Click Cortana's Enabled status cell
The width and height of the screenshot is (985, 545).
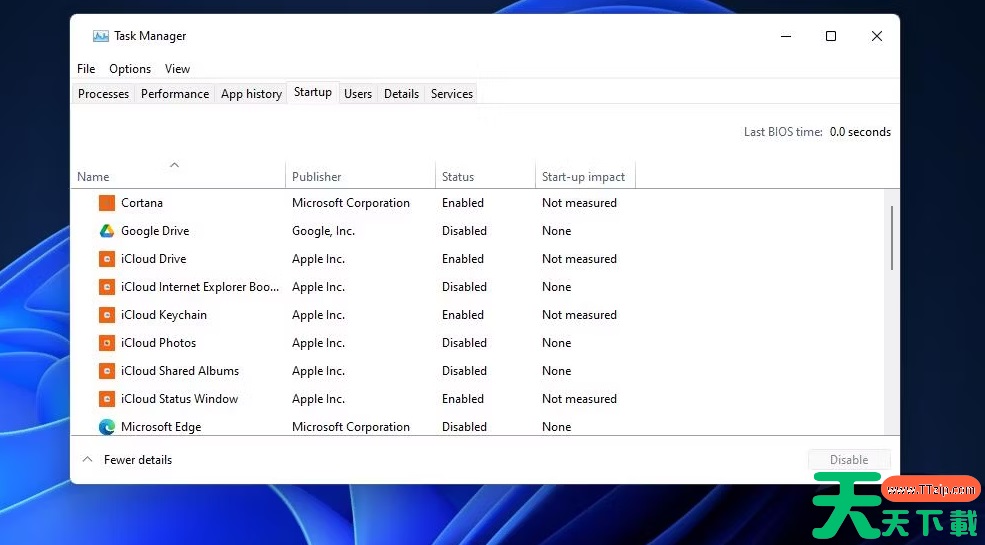pos(463,203)
